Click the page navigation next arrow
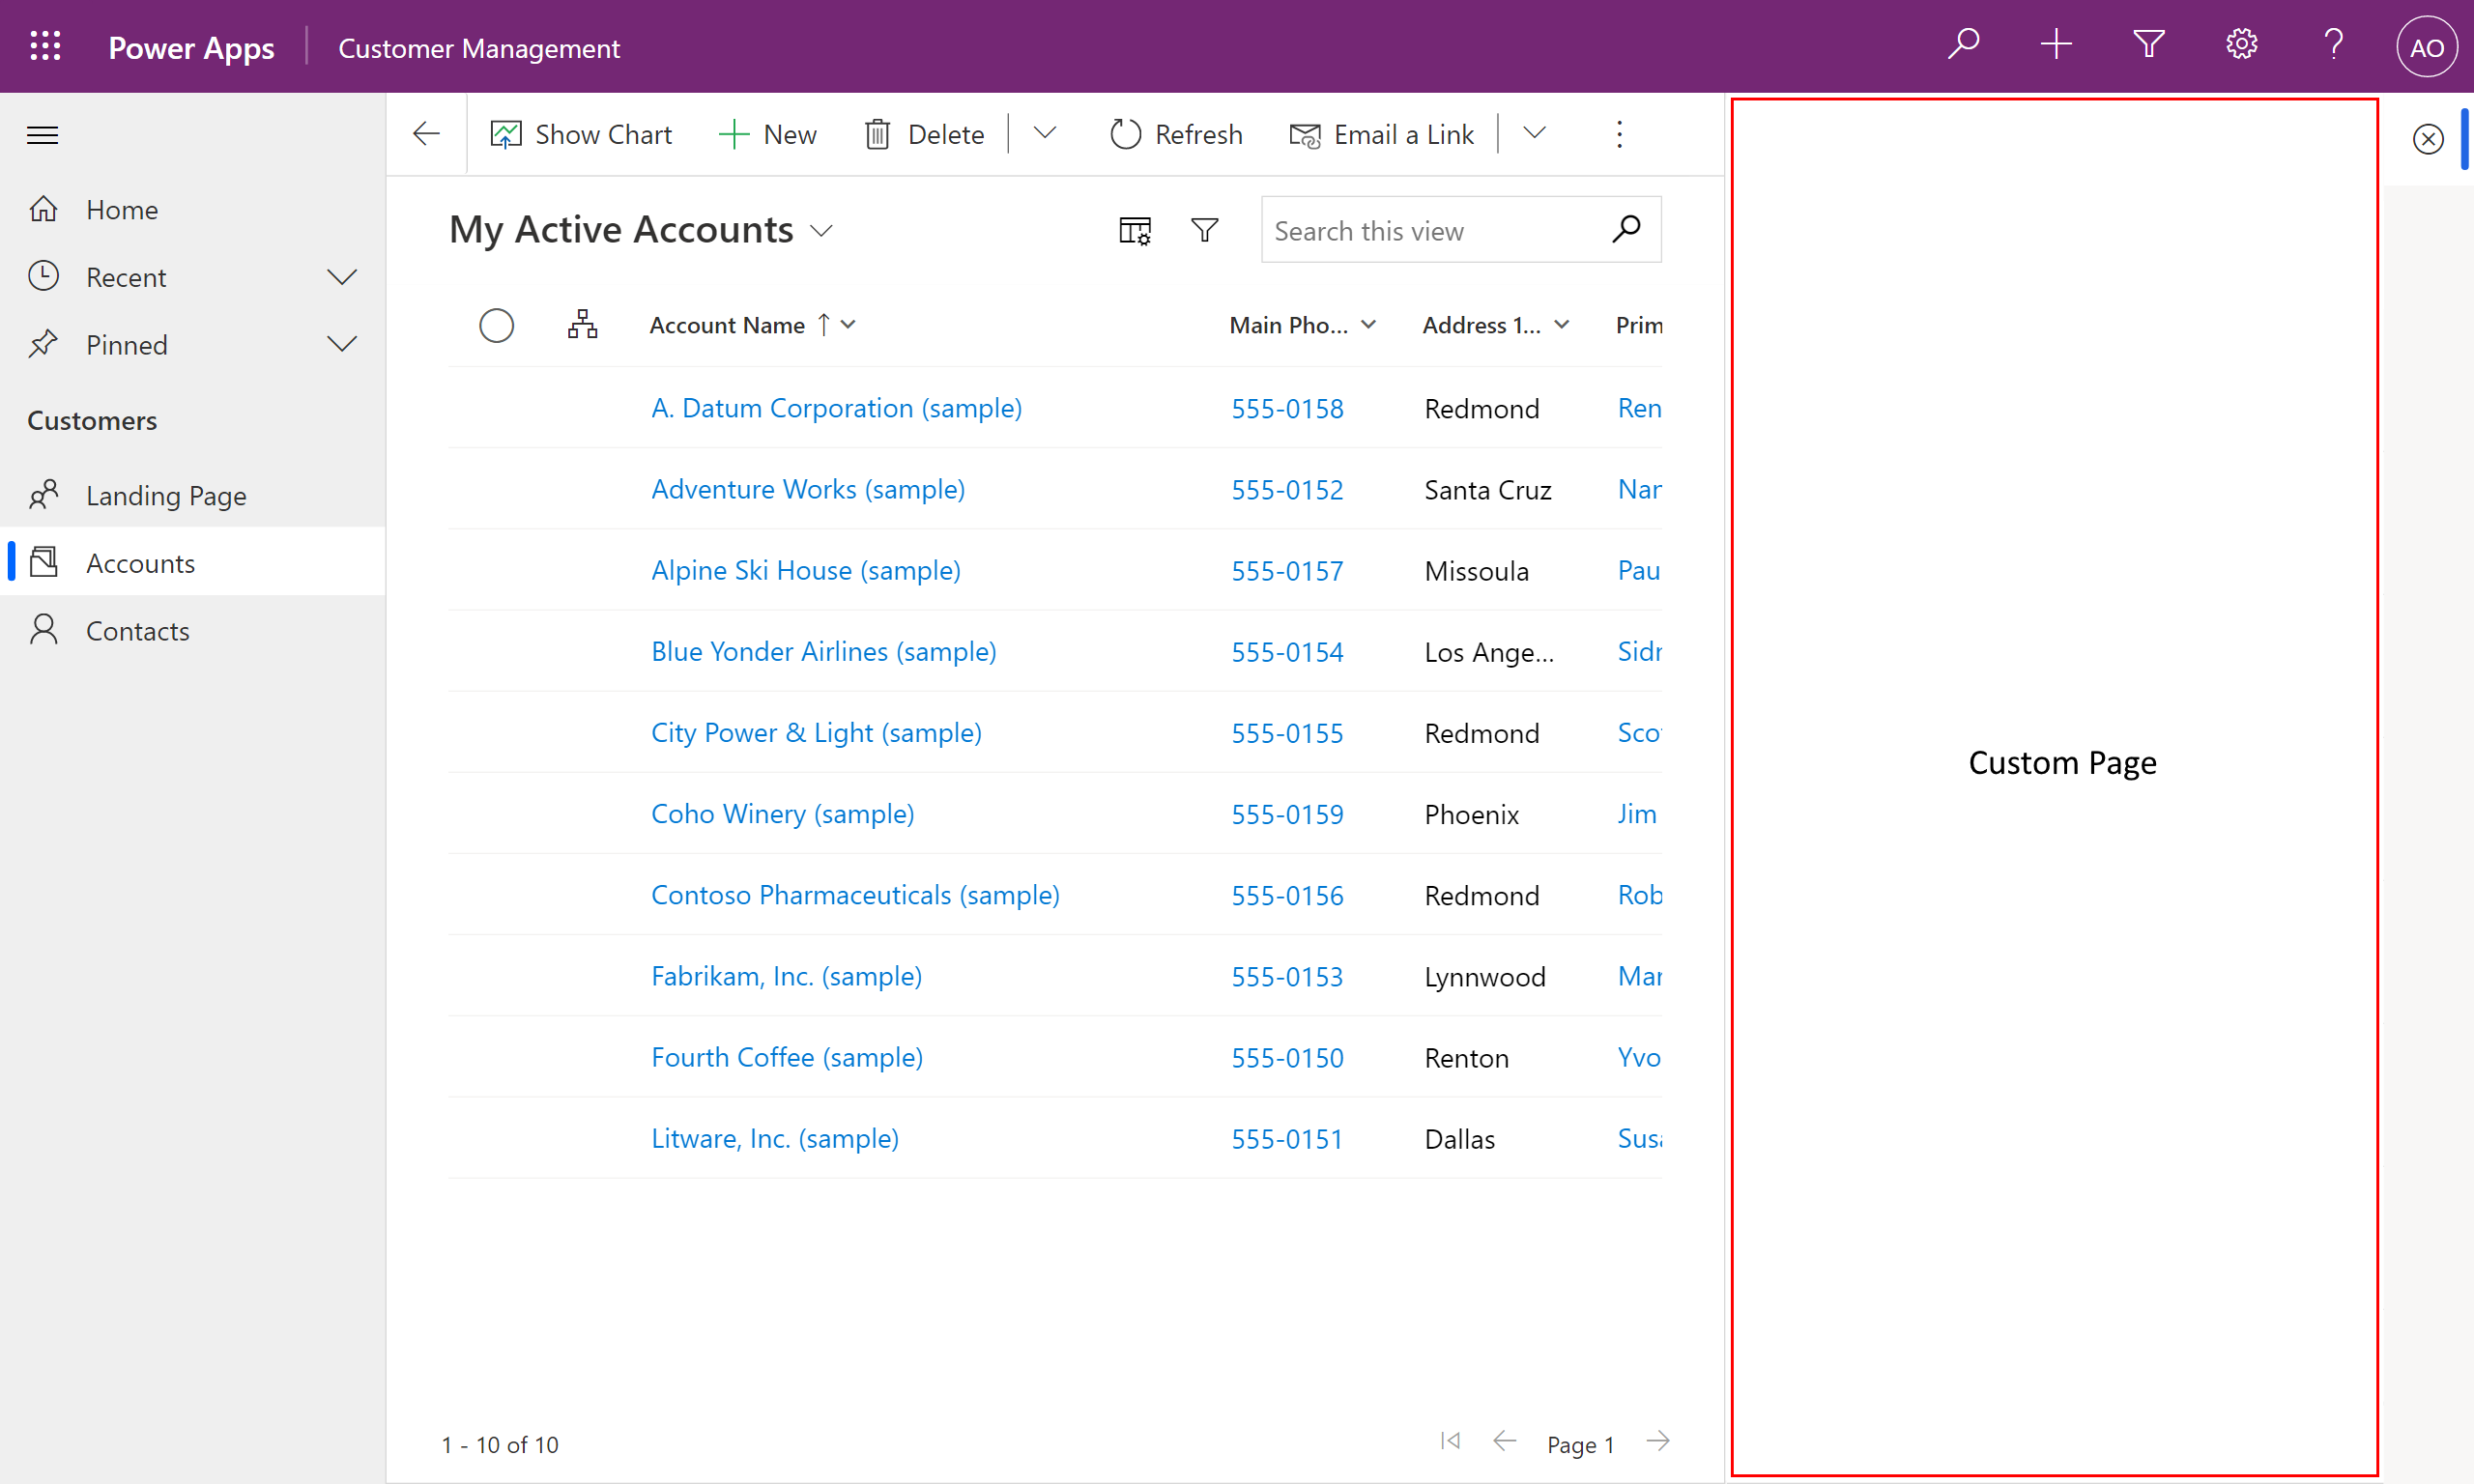This screenshot has width=2474, height=1484. (1659, 1443)
